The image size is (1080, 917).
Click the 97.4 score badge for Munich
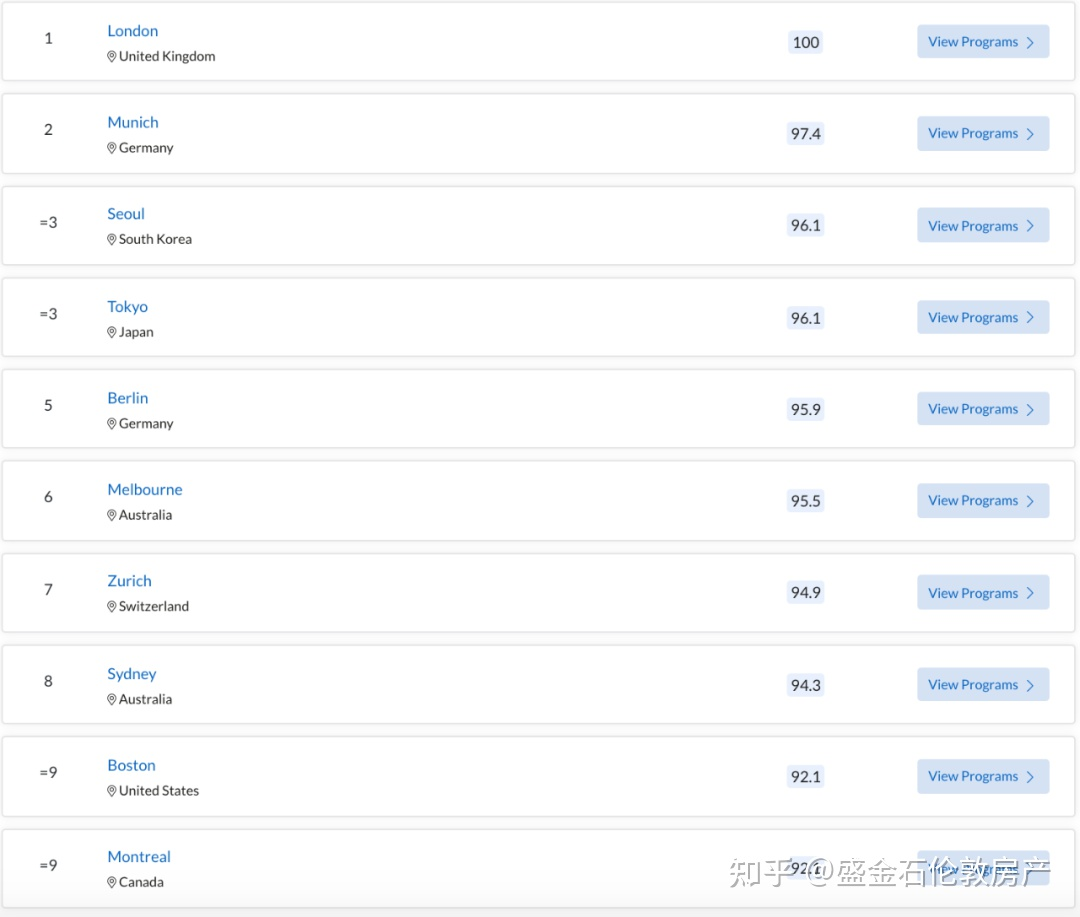[805, 134]
